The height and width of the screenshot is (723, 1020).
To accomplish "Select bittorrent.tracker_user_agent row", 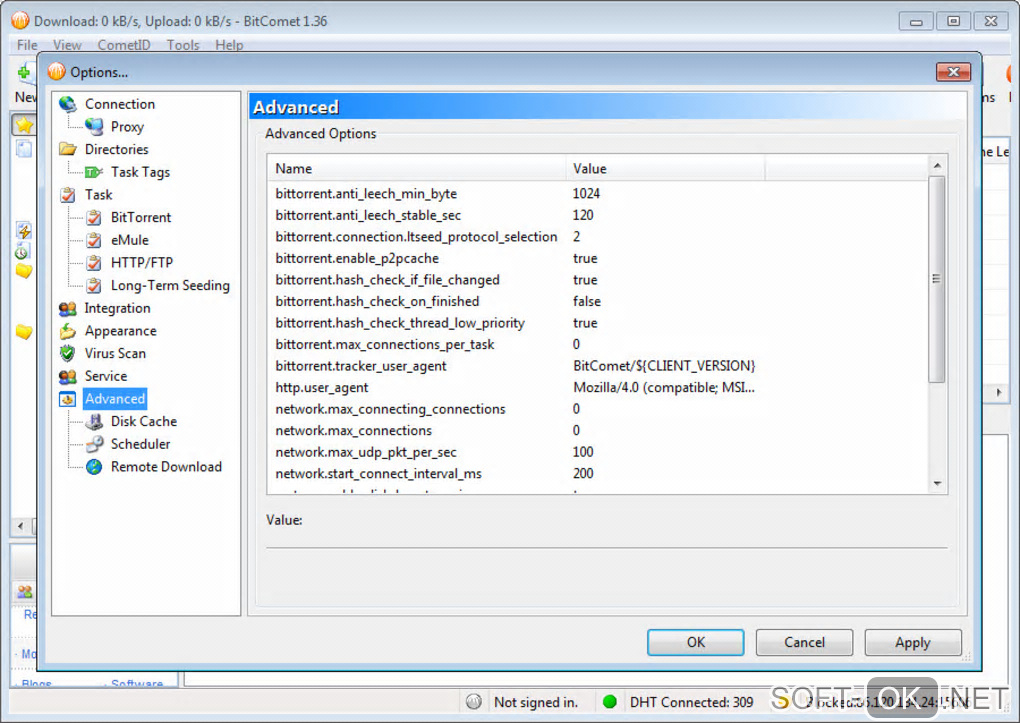I will (597, 365).
